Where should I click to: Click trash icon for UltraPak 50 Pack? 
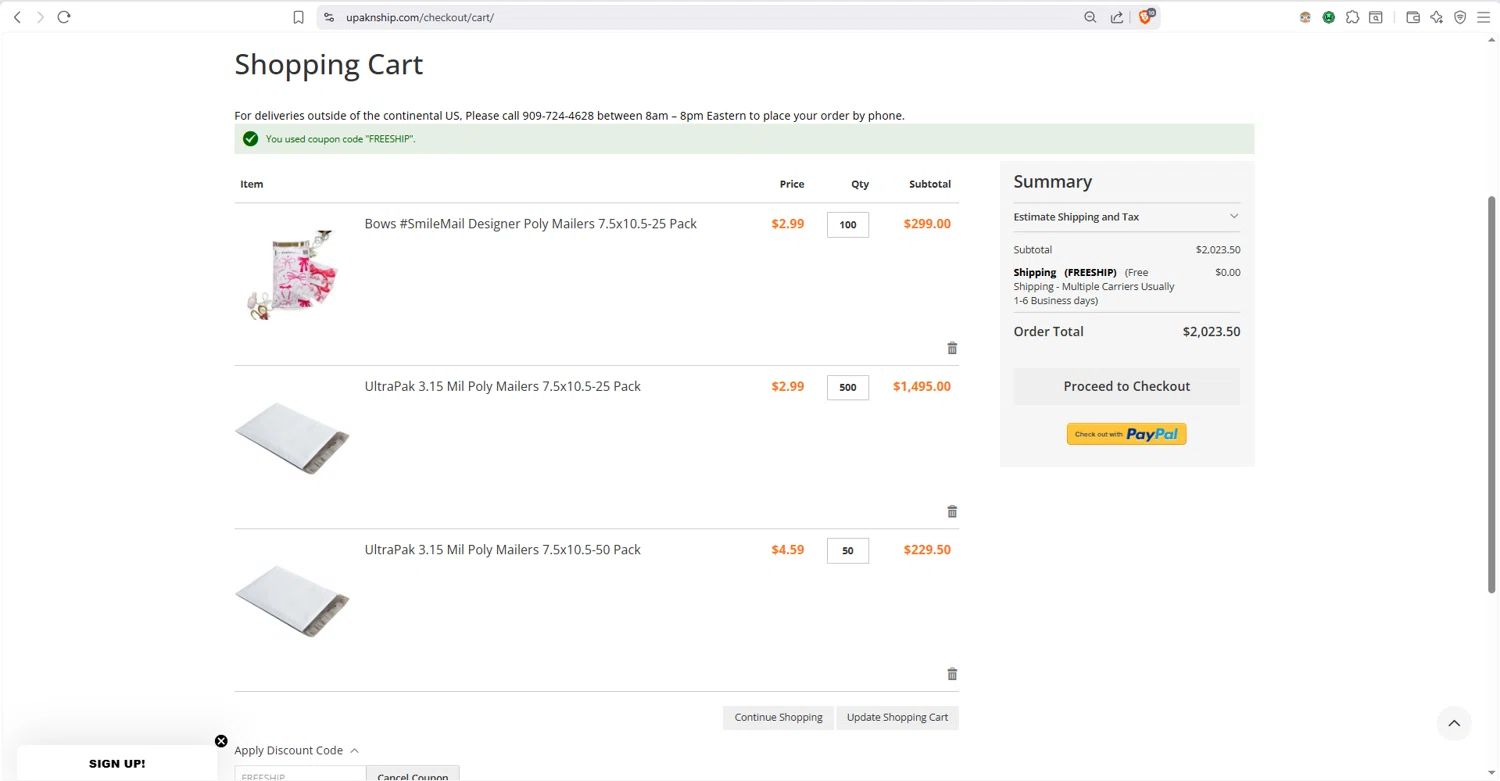tap(952, 674)
